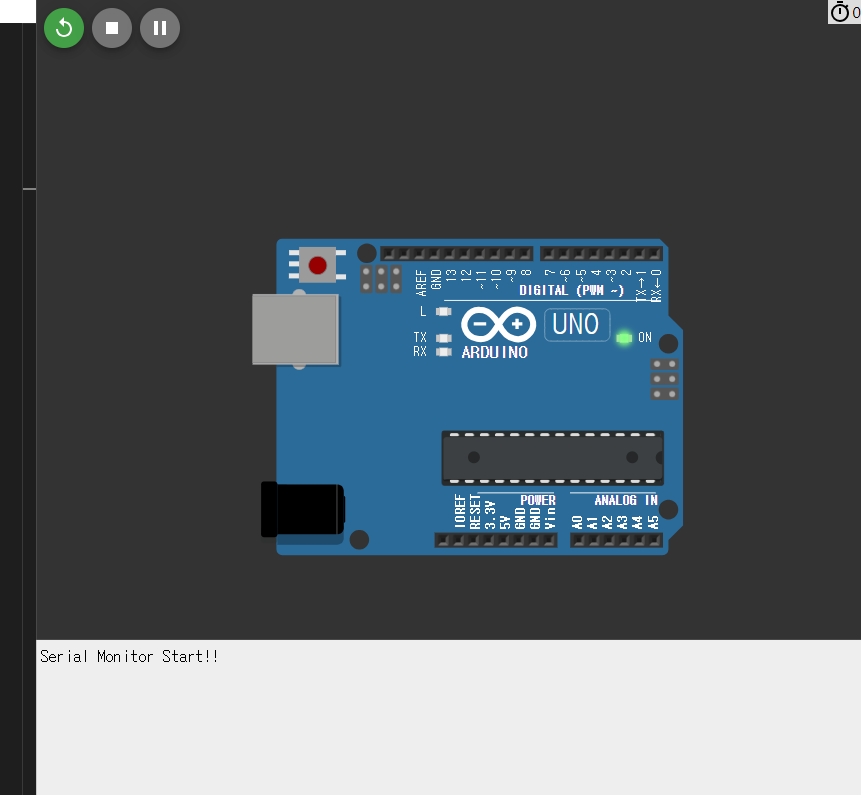Screen dimensions: 861x795
Task: Click inside the serial monitor output area
Action: click(x=449, y=717)
